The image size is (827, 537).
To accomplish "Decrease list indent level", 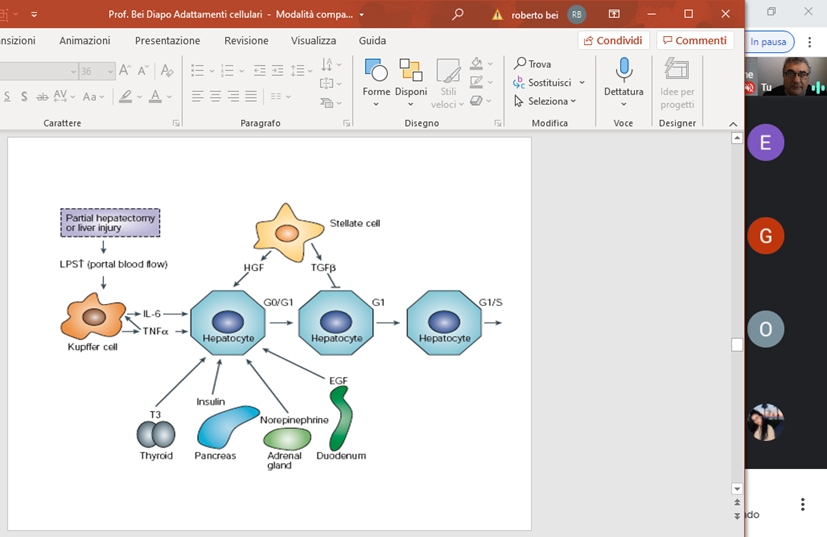I will [259, 70].
